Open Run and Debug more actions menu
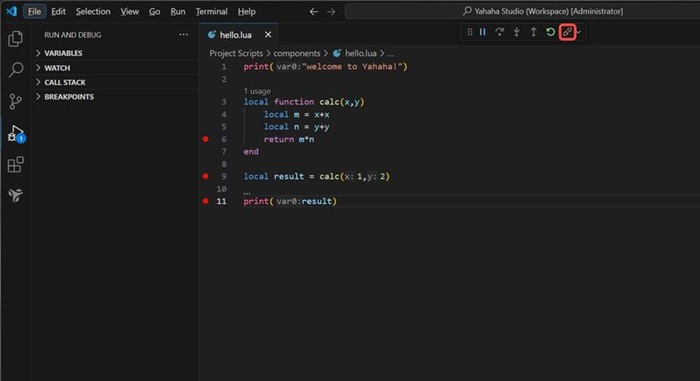 183,34
